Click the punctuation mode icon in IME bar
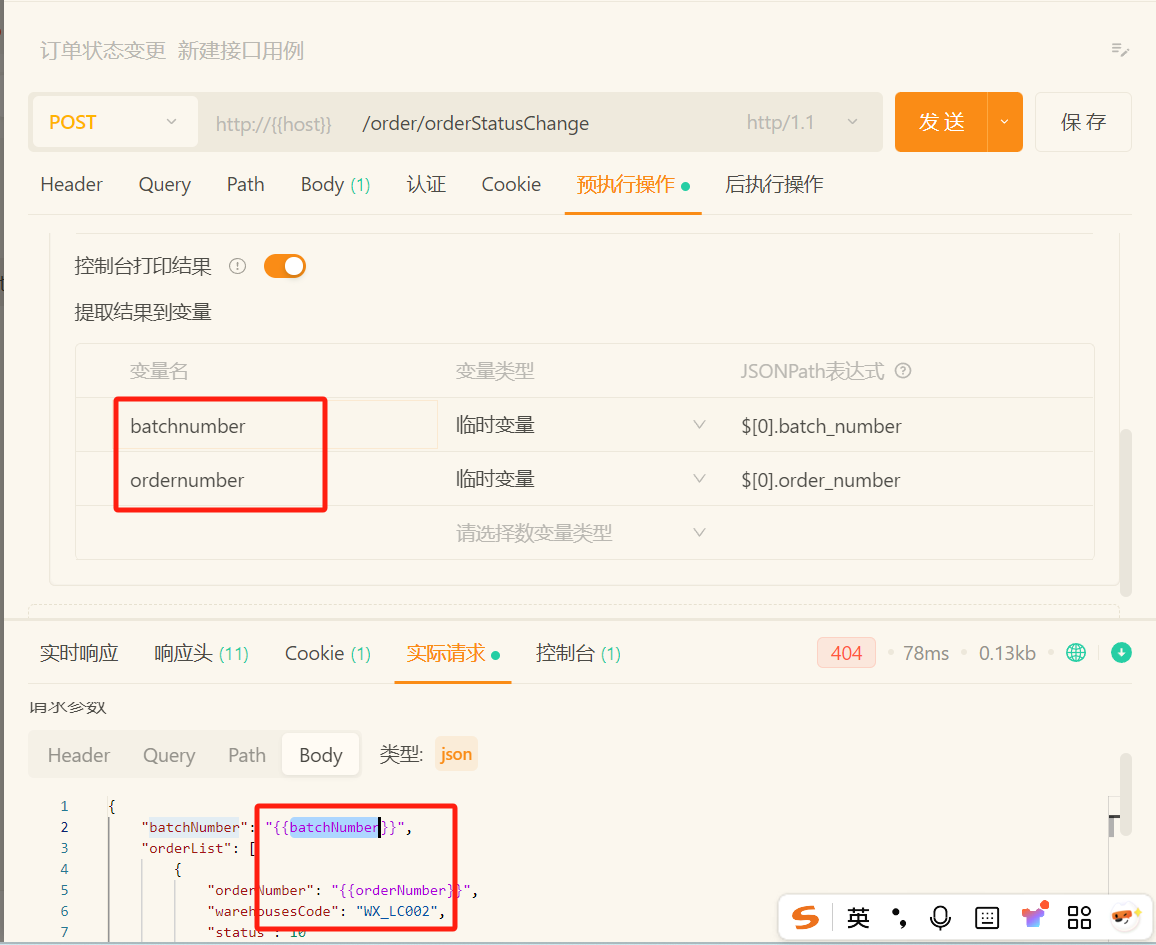Viewport: 1156px width, 945px height. pos(899,918)
